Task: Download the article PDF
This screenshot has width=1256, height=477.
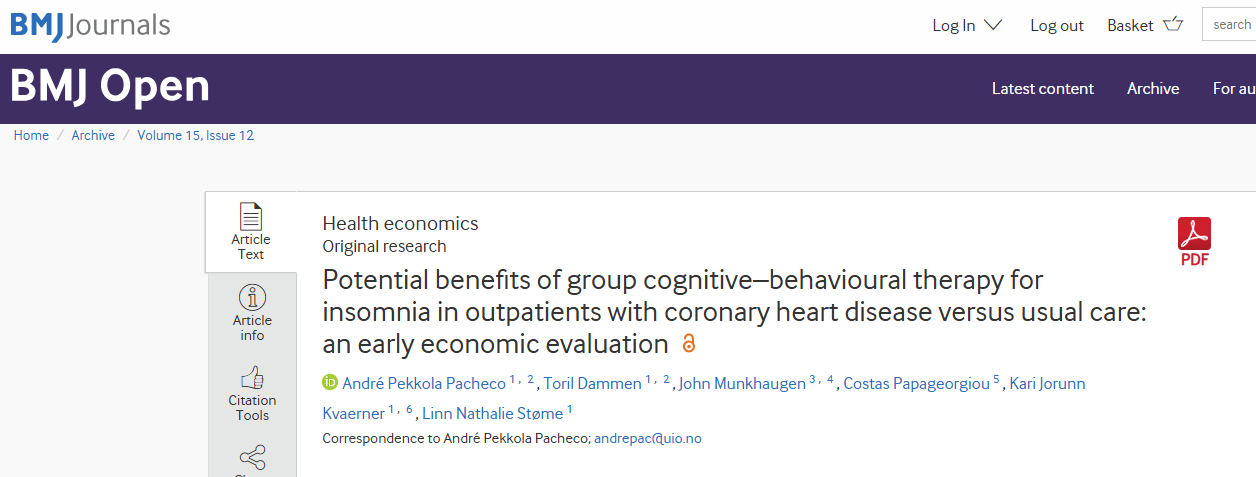Action: pos(1194,241)
